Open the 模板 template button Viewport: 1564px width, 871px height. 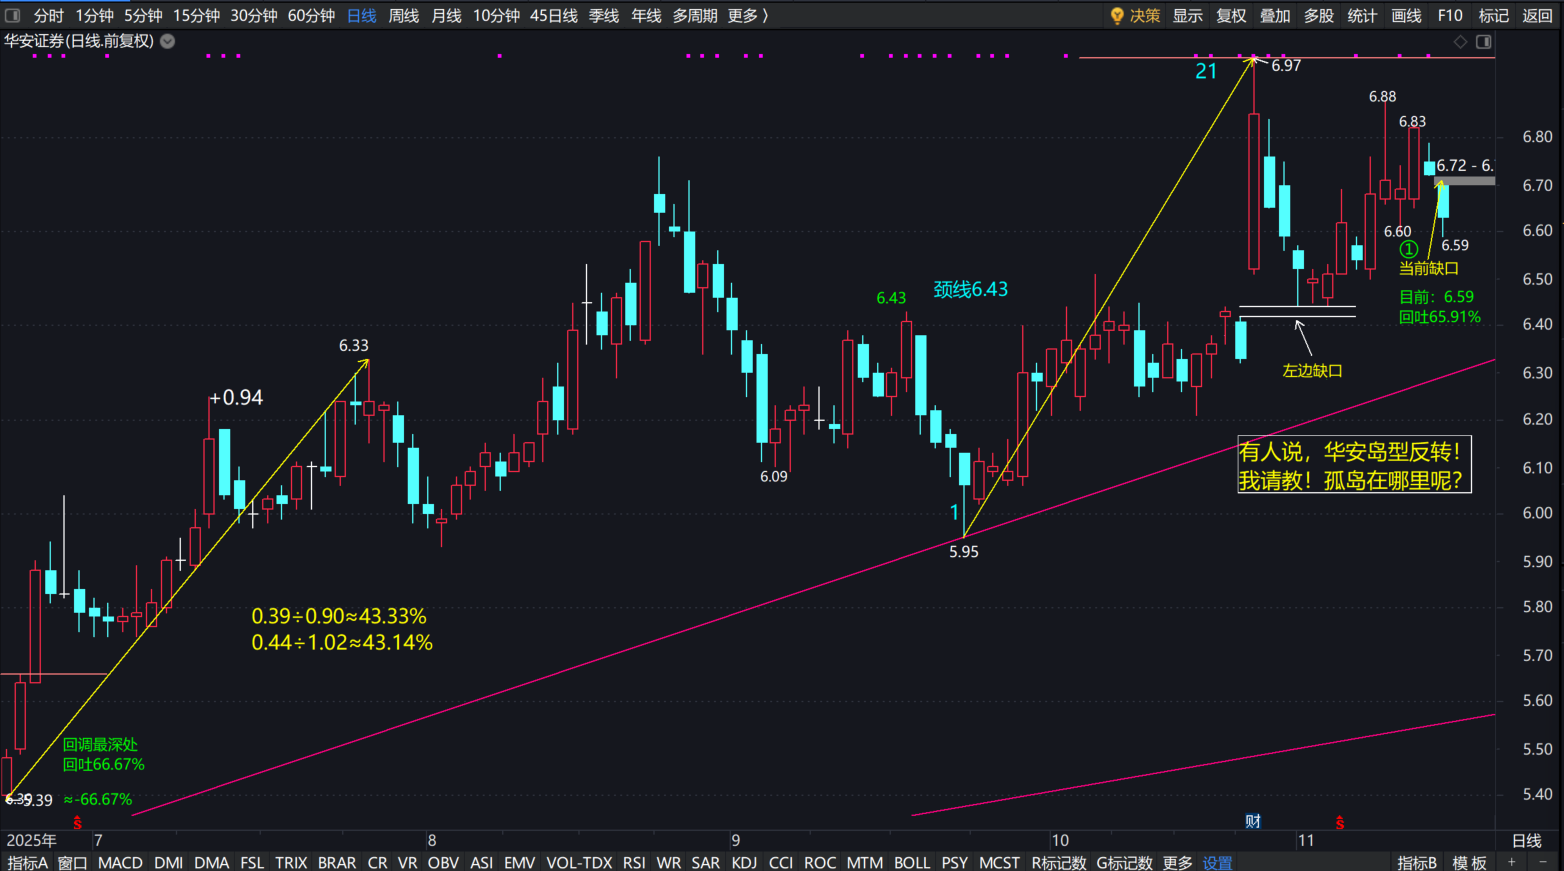pyautogui.click(x=1469, y=862)
